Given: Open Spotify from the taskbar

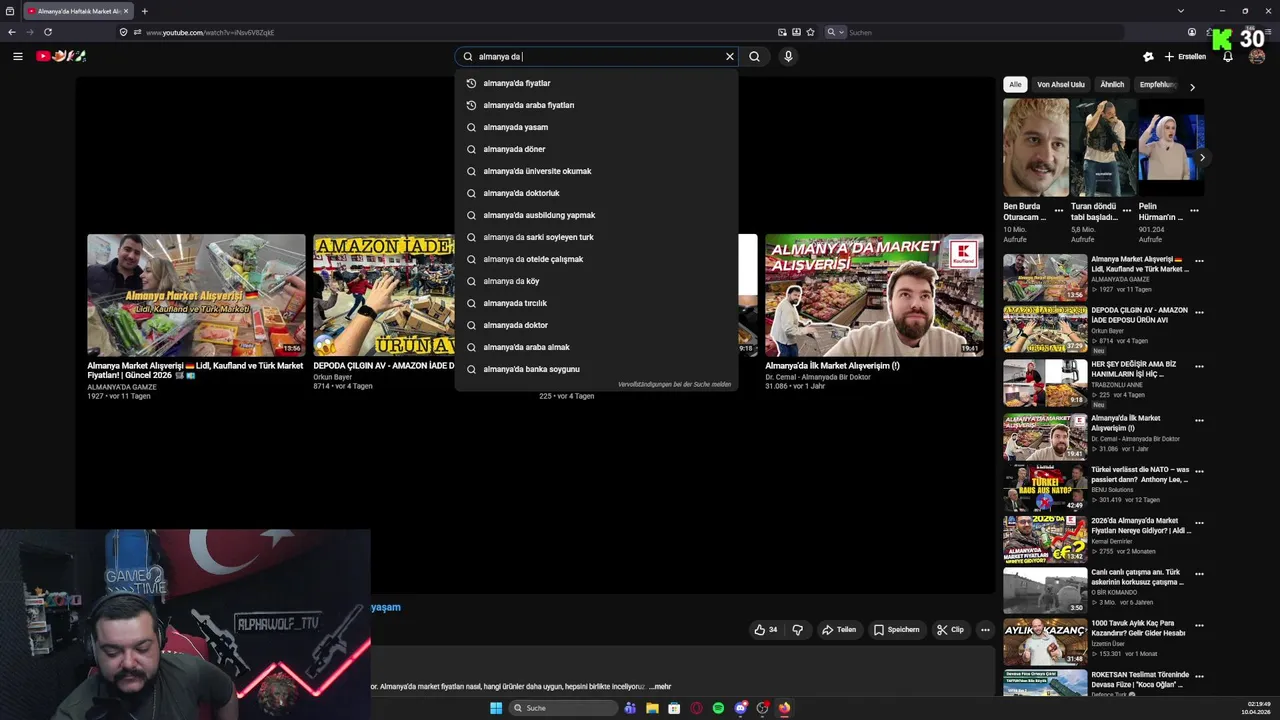Looking at the screenshot, I should tap(718, 708).
